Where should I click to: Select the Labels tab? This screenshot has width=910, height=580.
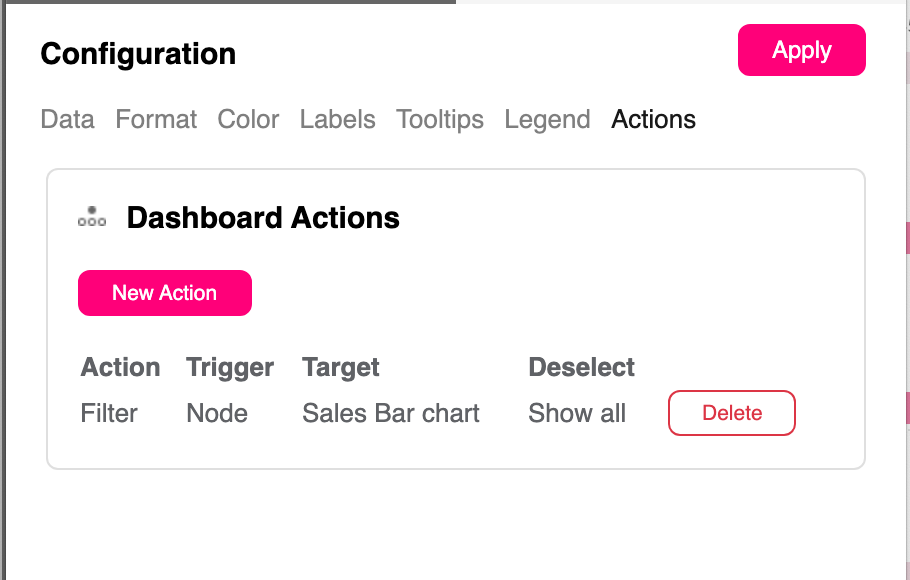[x=337, y=119]
